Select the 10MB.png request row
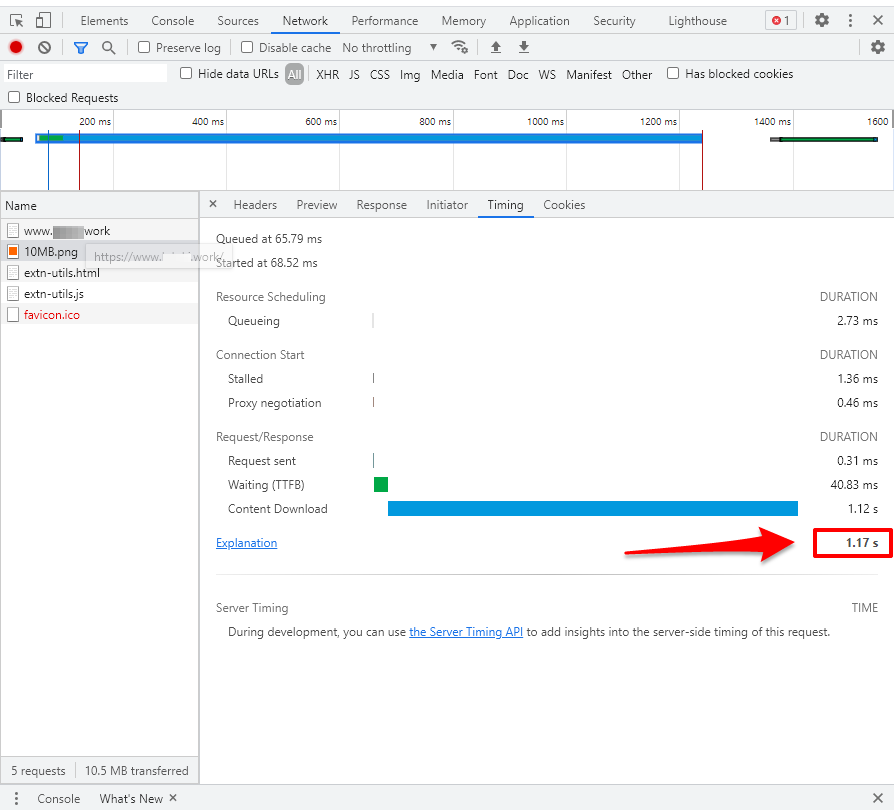 [x=100, y=251]
